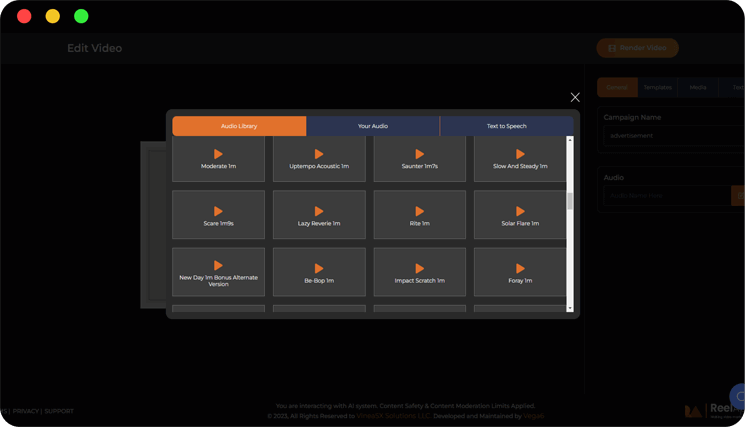Play the Solar Flare 1m track
Screen dimensions: 745x427
[x=520, y=212]
